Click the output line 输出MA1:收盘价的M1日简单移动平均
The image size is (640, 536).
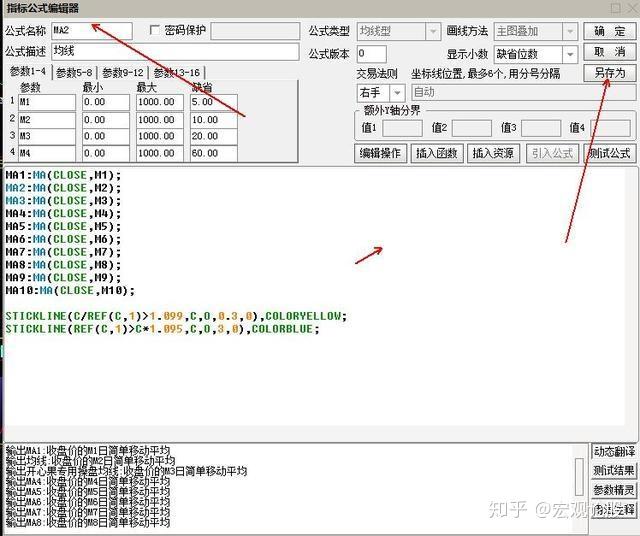(x=88, y=451)
